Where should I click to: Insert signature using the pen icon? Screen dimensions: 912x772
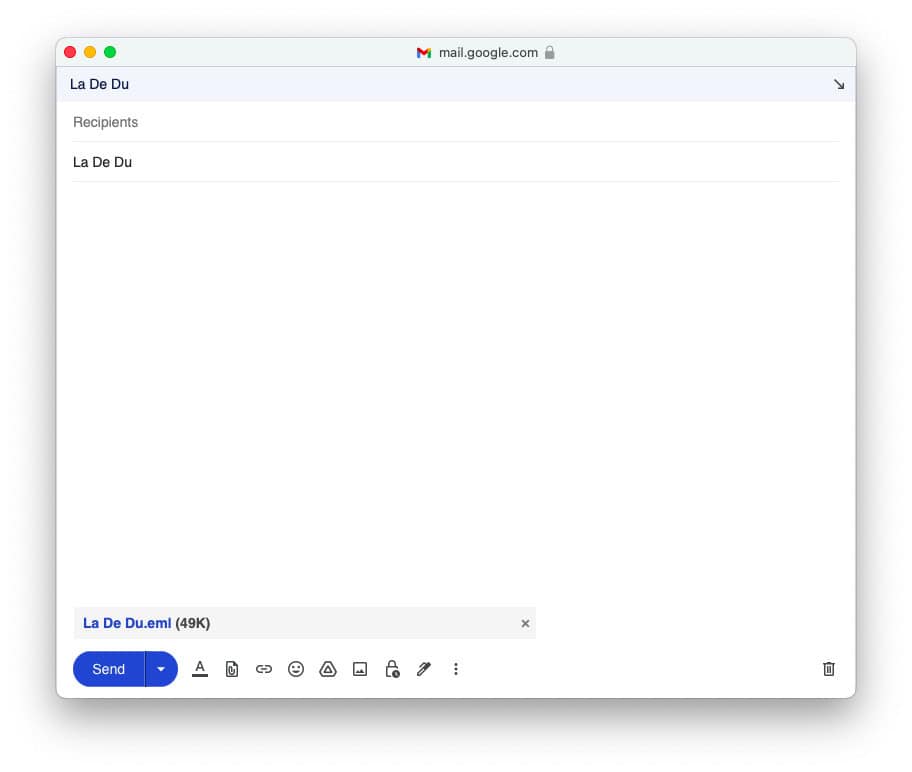pos(423,669)
